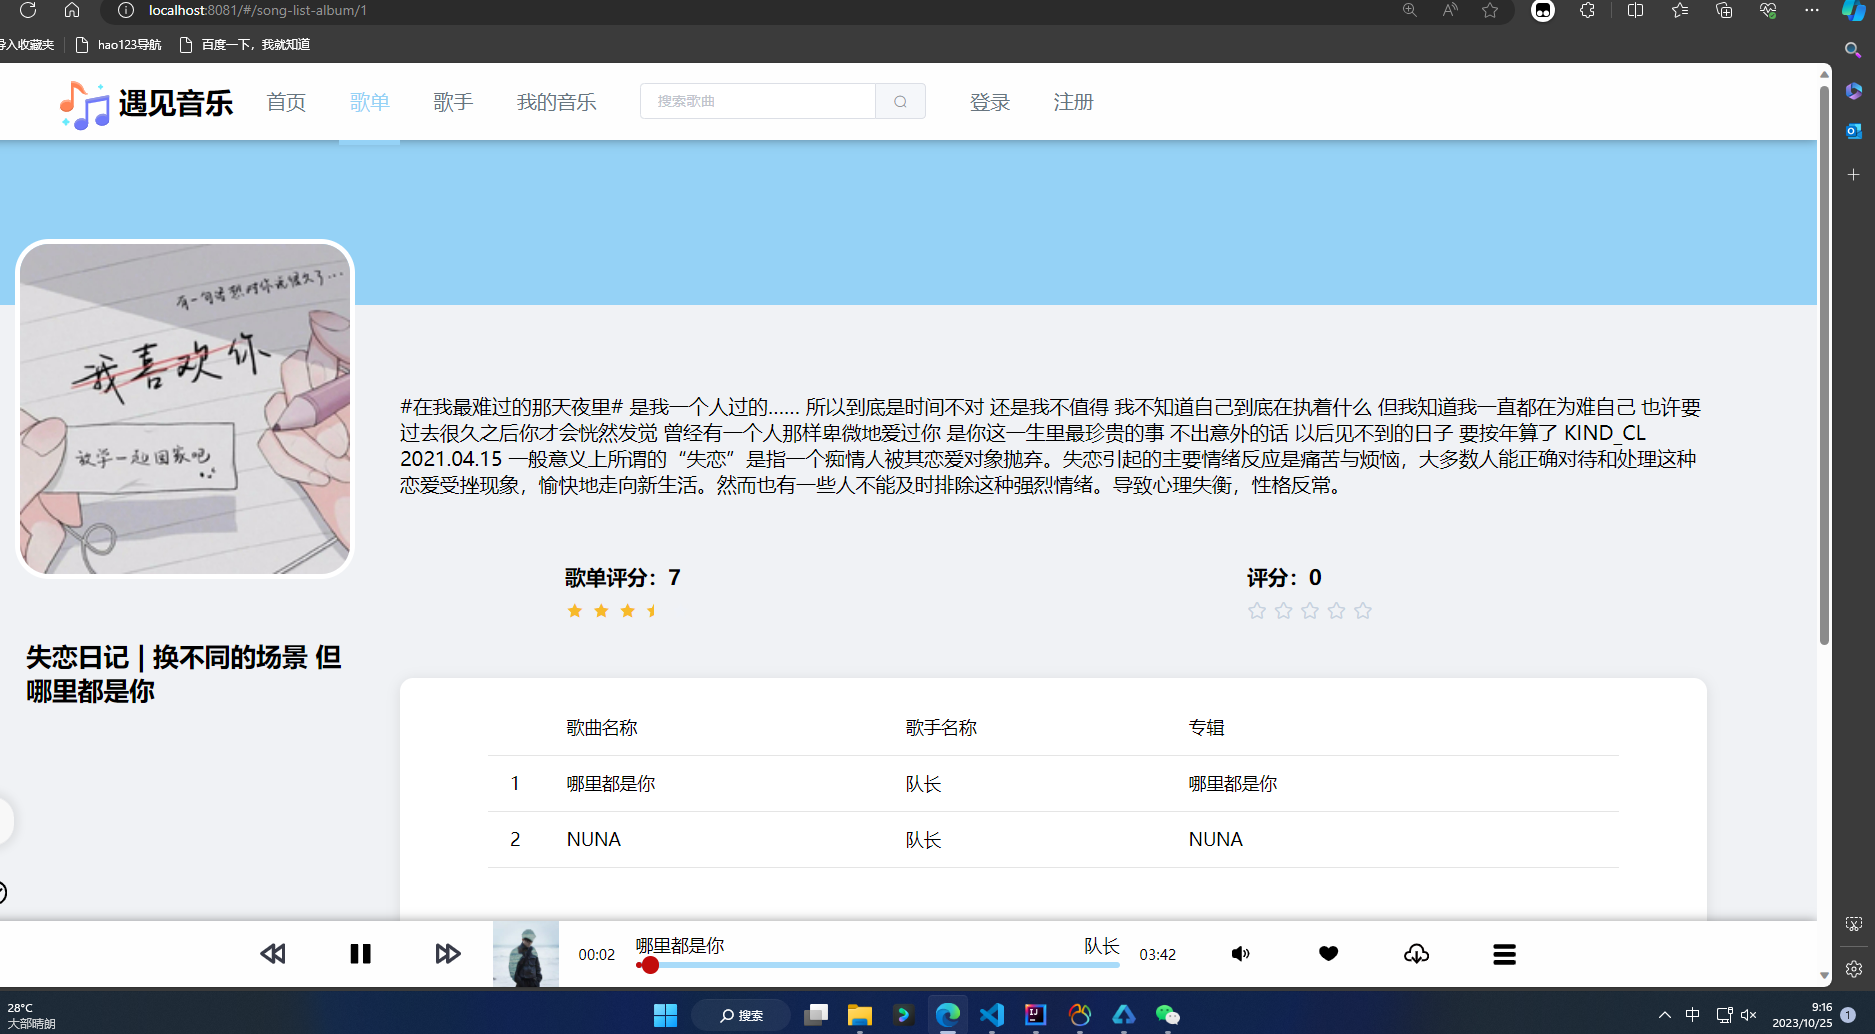
Task: Open WeChat from taskbar
Action: pyautogui.click(x=1167, y=1015)
